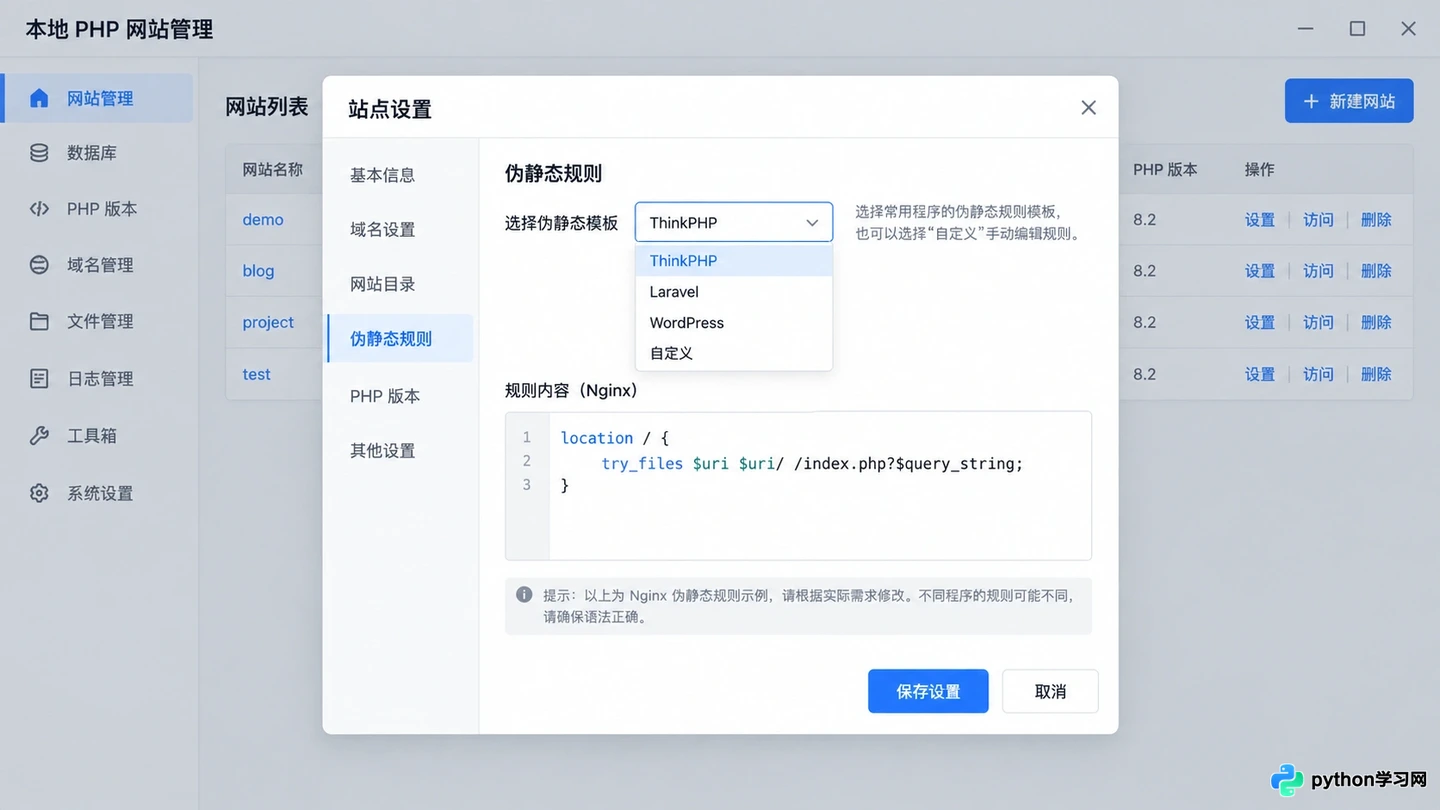Click the 取消 button
This screenshot has height=810, width=1440.
coord(1050,691)
